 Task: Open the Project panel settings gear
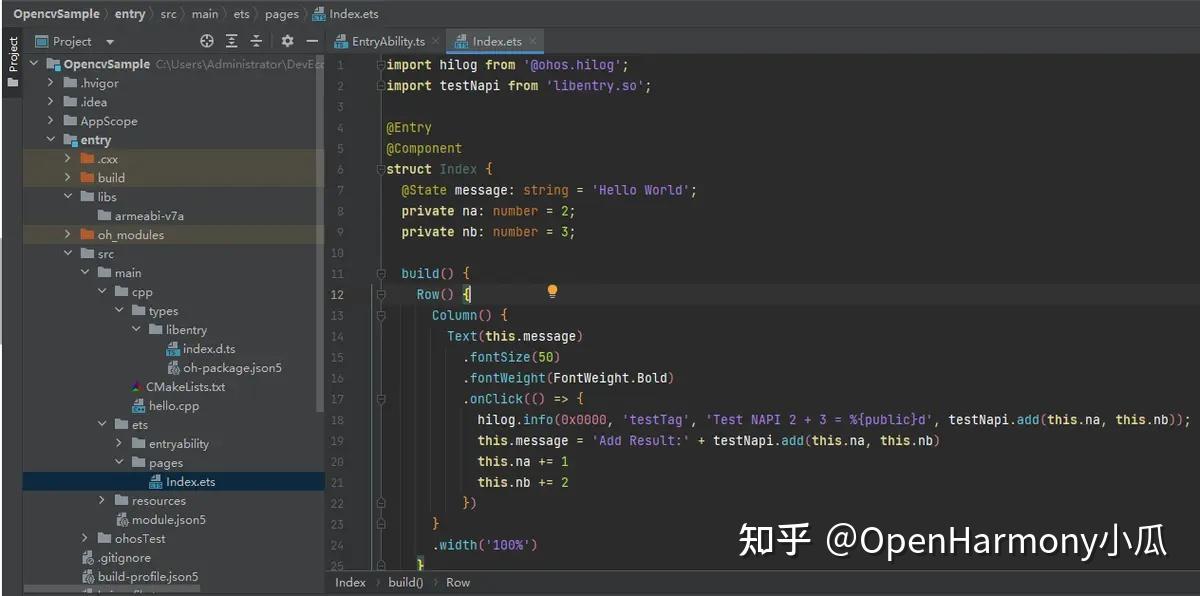[286, 41]
